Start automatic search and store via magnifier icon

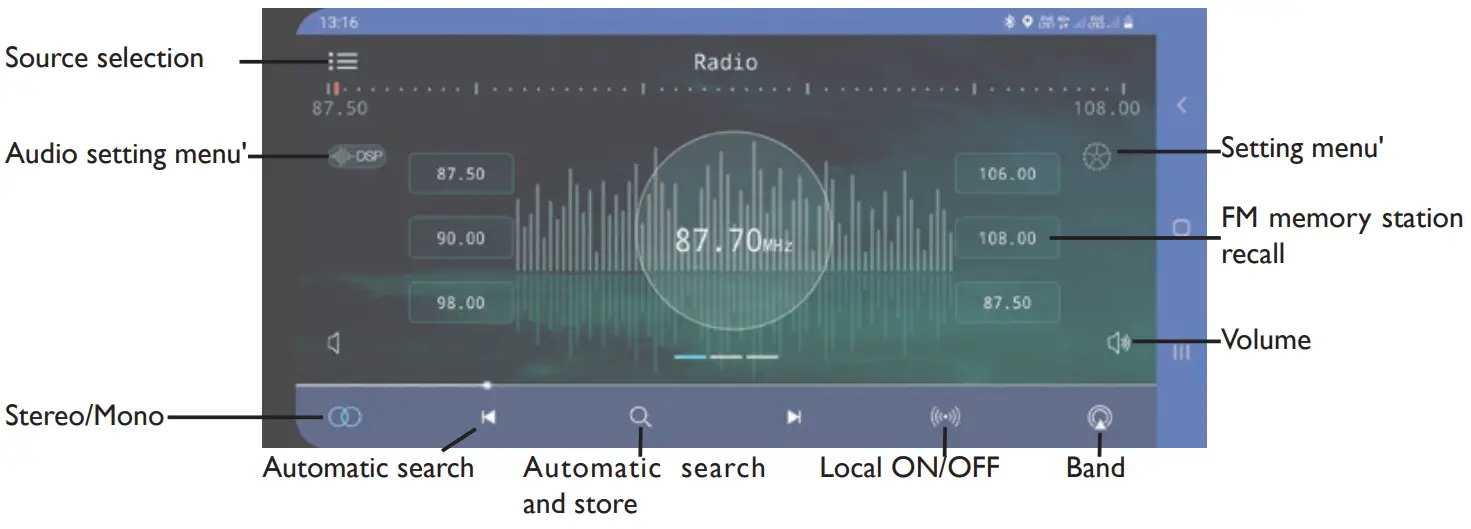click(641, 417)
